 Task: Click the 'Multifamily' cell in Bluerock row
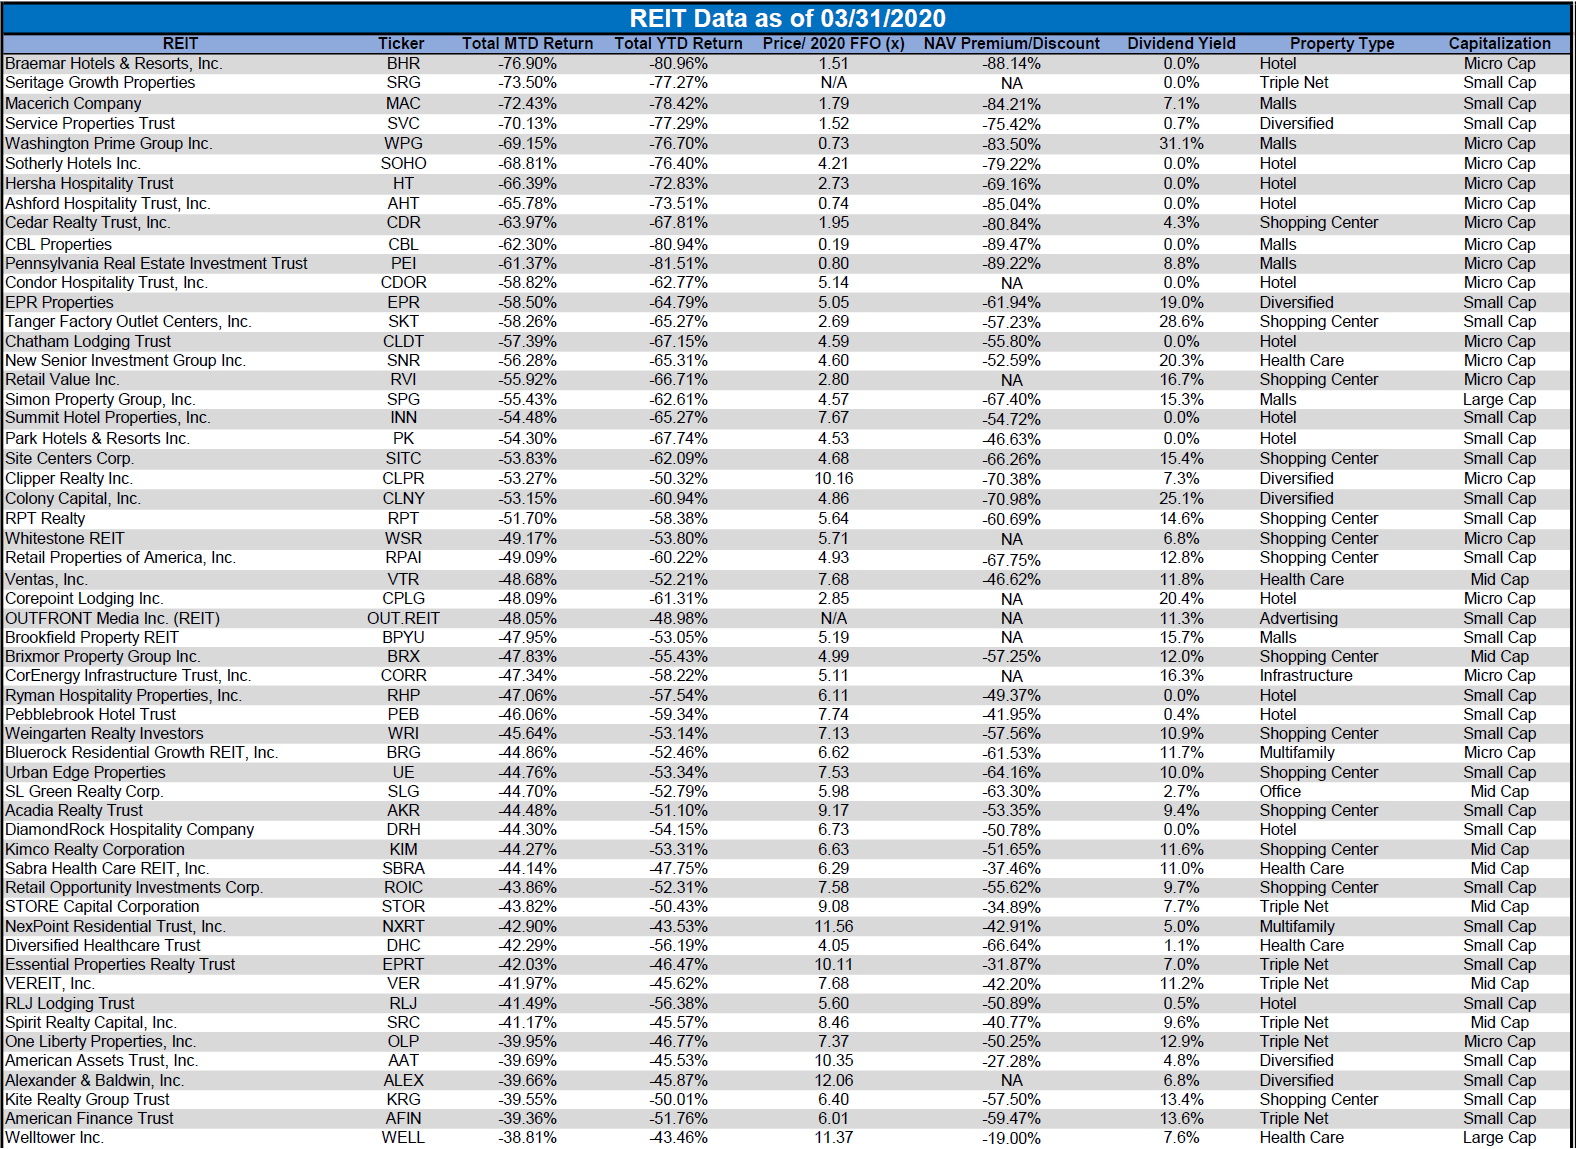(x=1297, y=753)
